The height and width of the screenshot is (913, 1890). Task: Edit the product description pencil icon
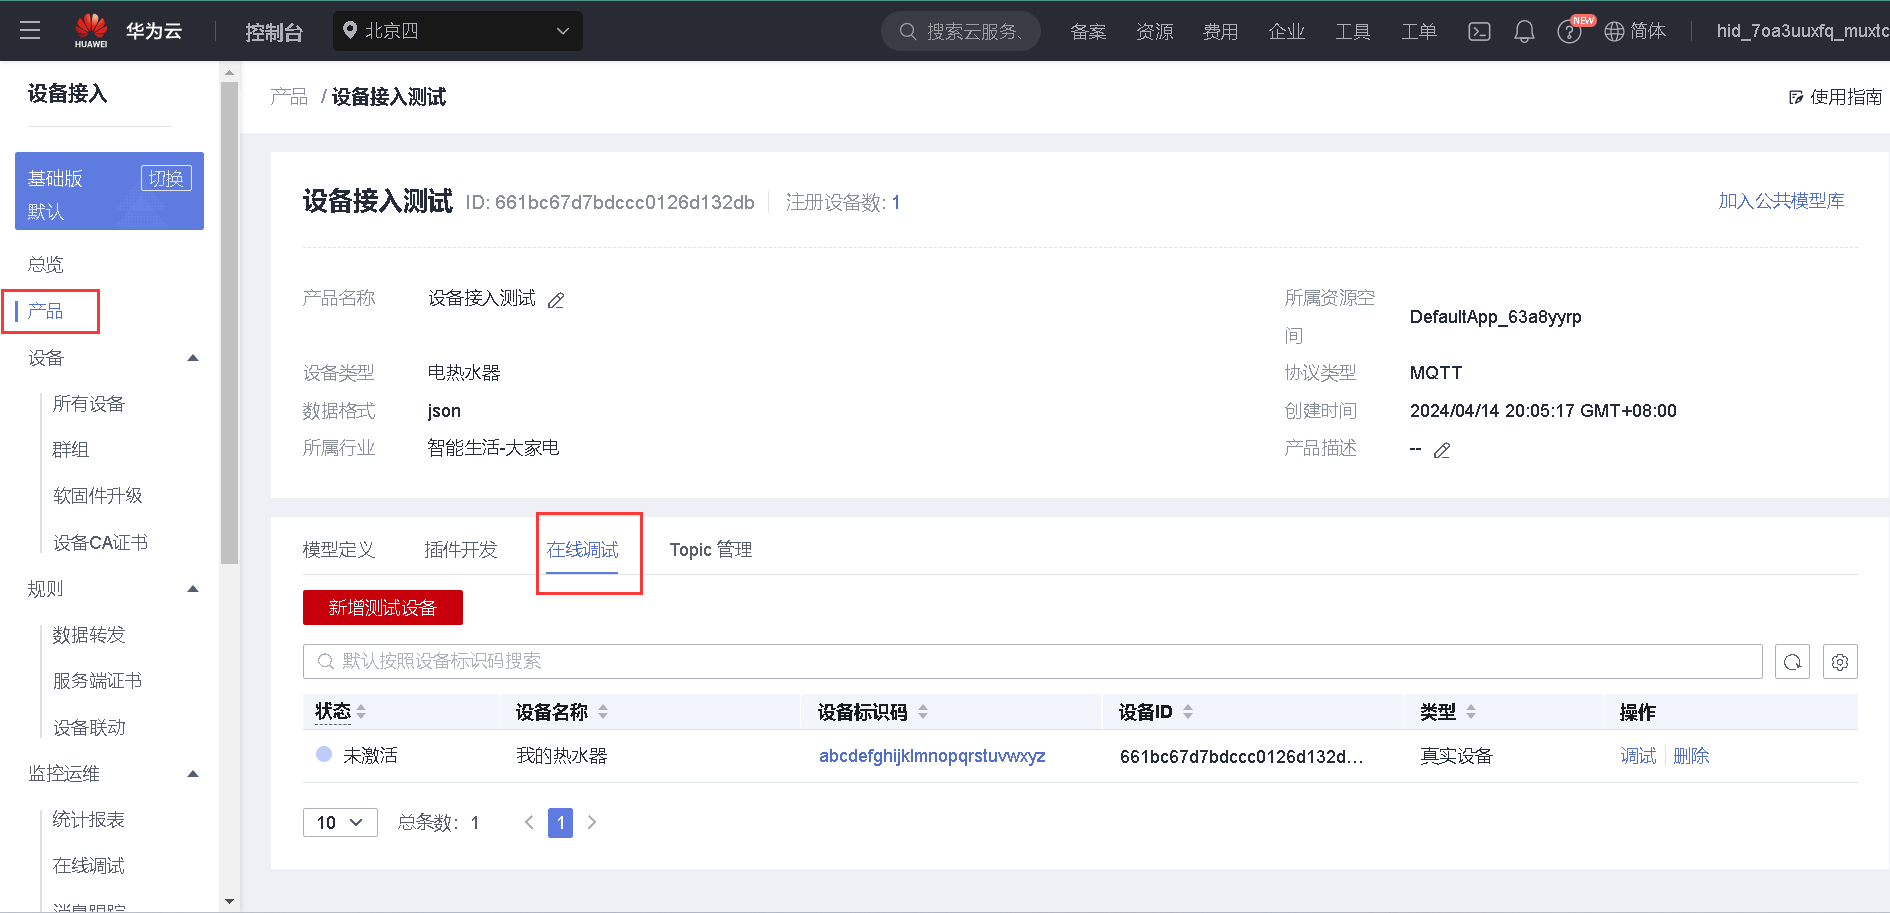[1442, 450]
